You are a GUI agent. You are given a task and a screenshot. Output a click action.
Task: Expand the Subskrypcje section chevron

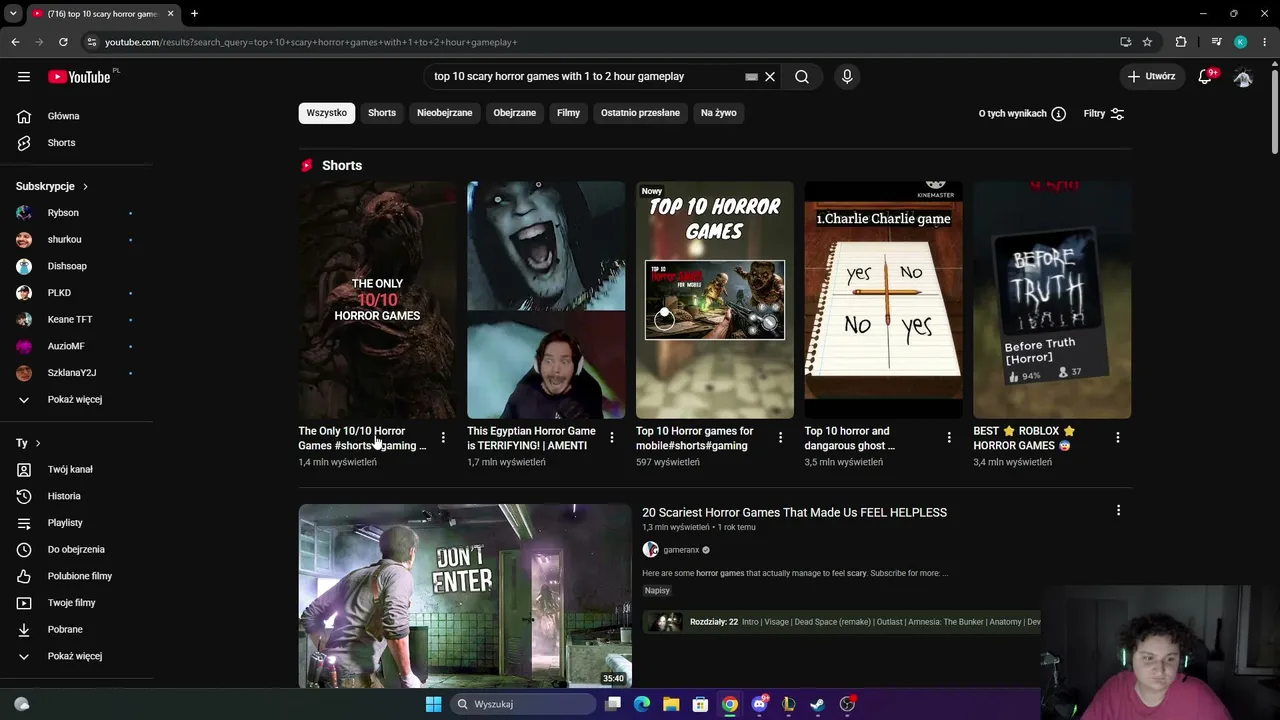pos(85,187)
